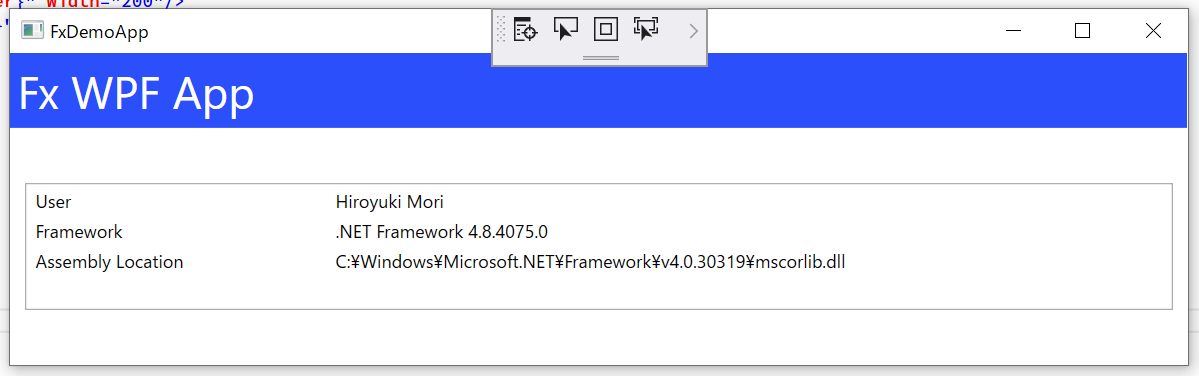1199x376 pixels.
Task: Close the FxDemoApp window
Action: coord(1153,31)
